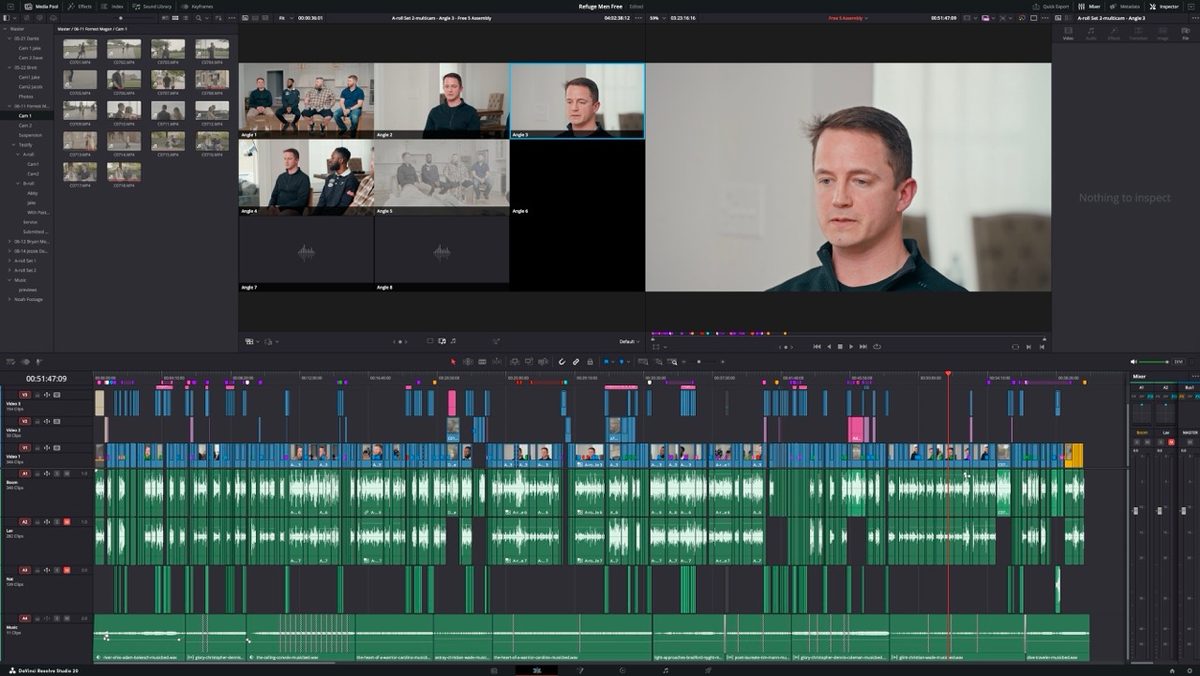This screenshot has height=676, width=1200.
Task: Open the Keyframes panel
Action: 196,6
